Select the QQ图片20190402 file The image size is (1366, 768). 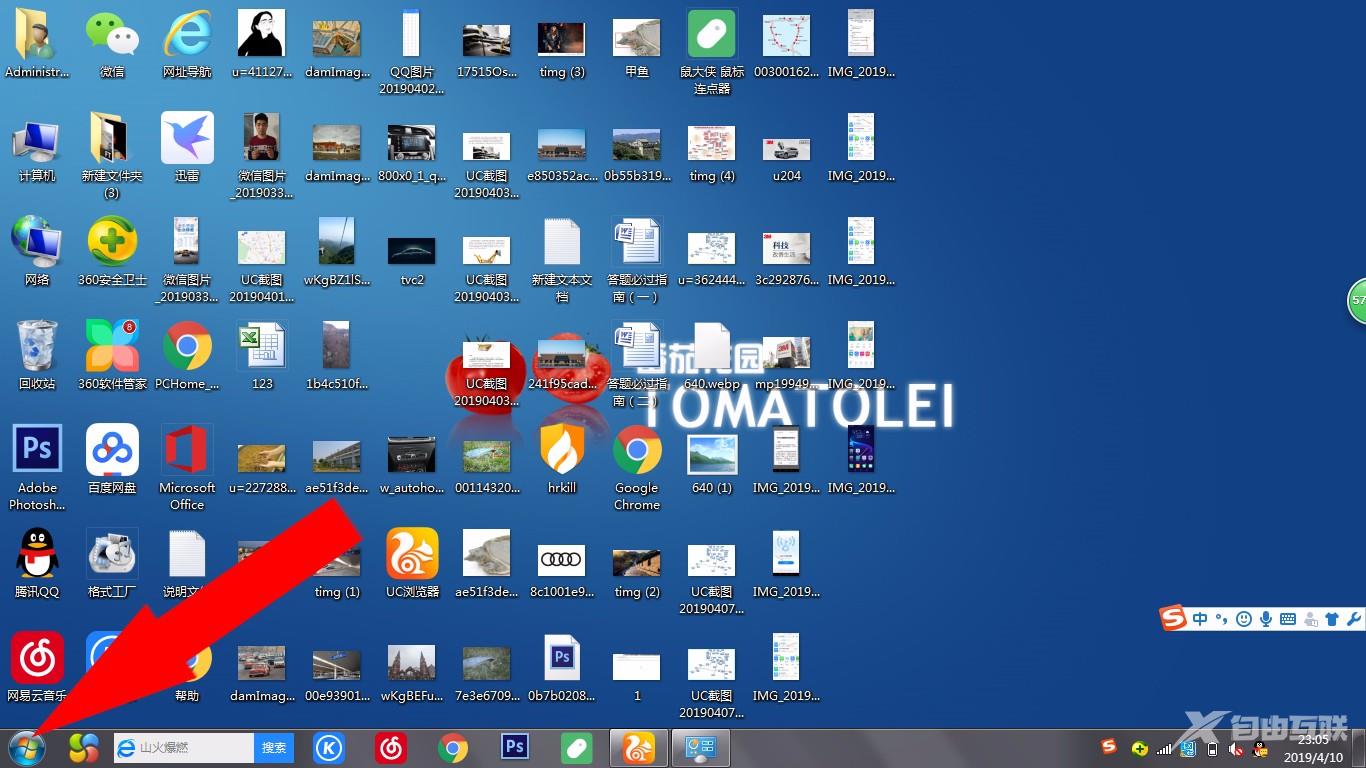tap(412, 52)
